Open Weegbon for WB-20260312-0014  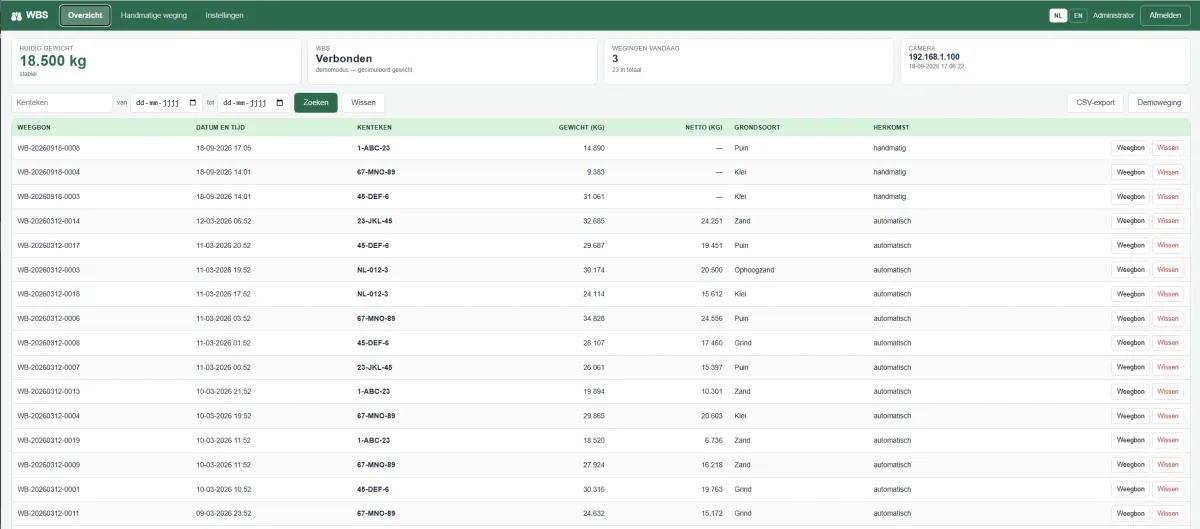pos(1130,221)
